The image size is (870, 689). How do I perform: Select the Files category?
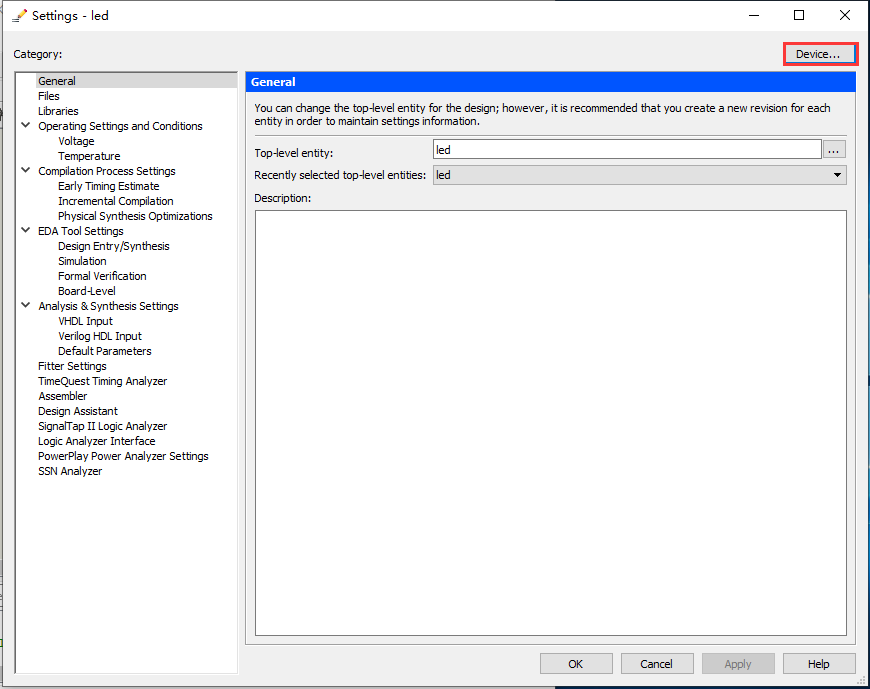pos(49,96)
